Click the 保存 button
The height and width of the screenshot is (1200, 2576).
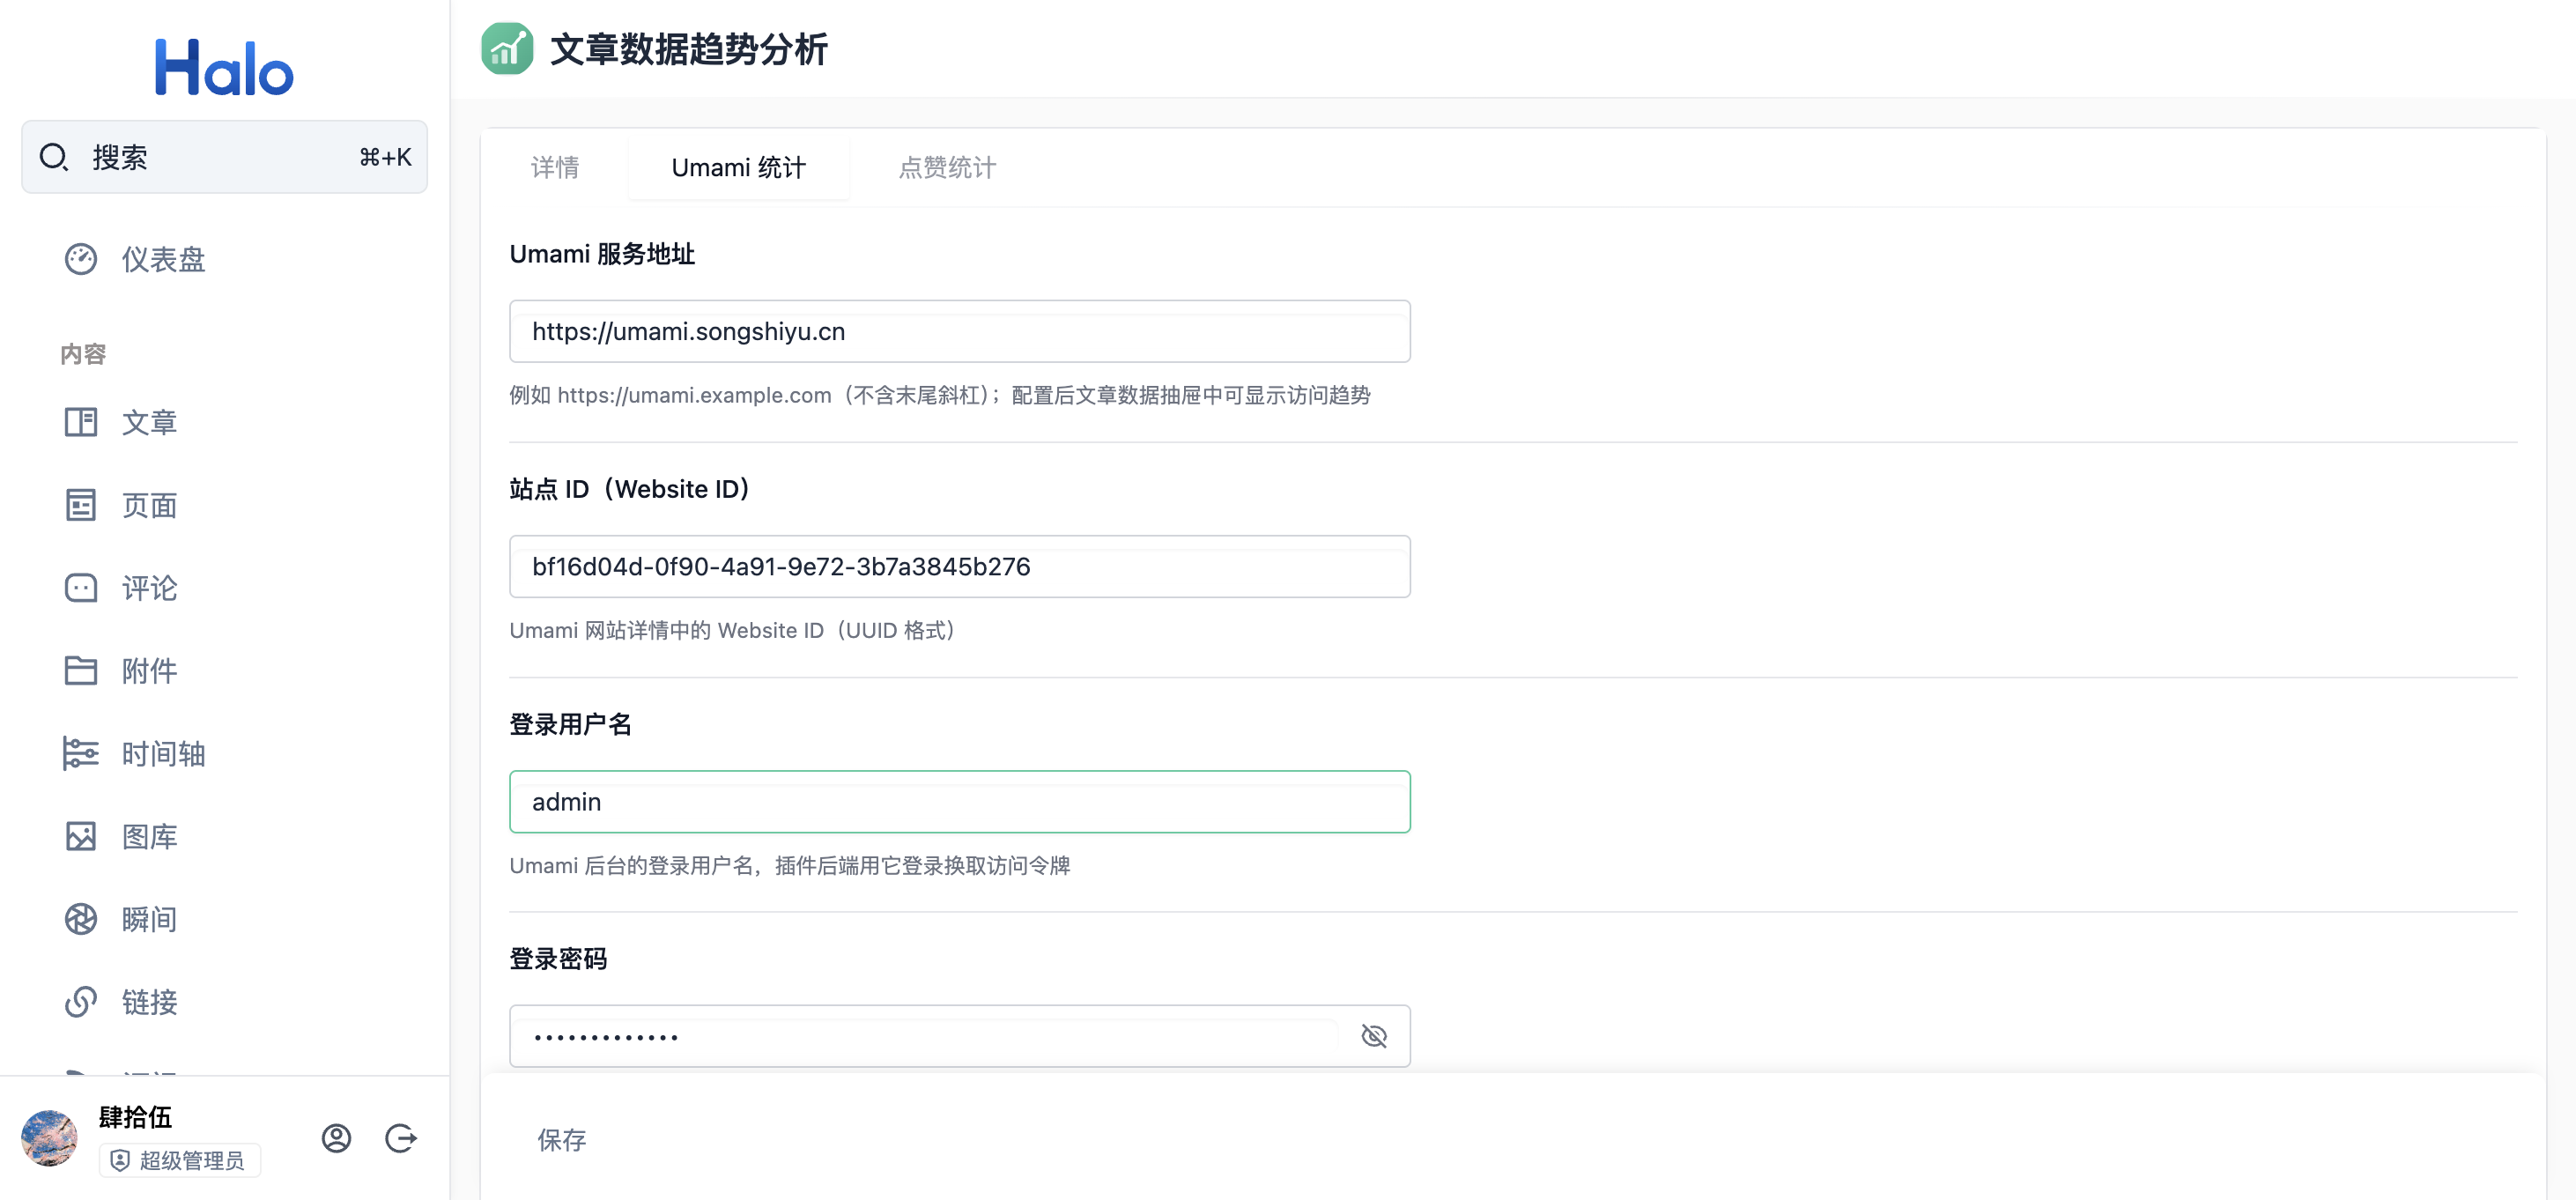click(562, 1140)
